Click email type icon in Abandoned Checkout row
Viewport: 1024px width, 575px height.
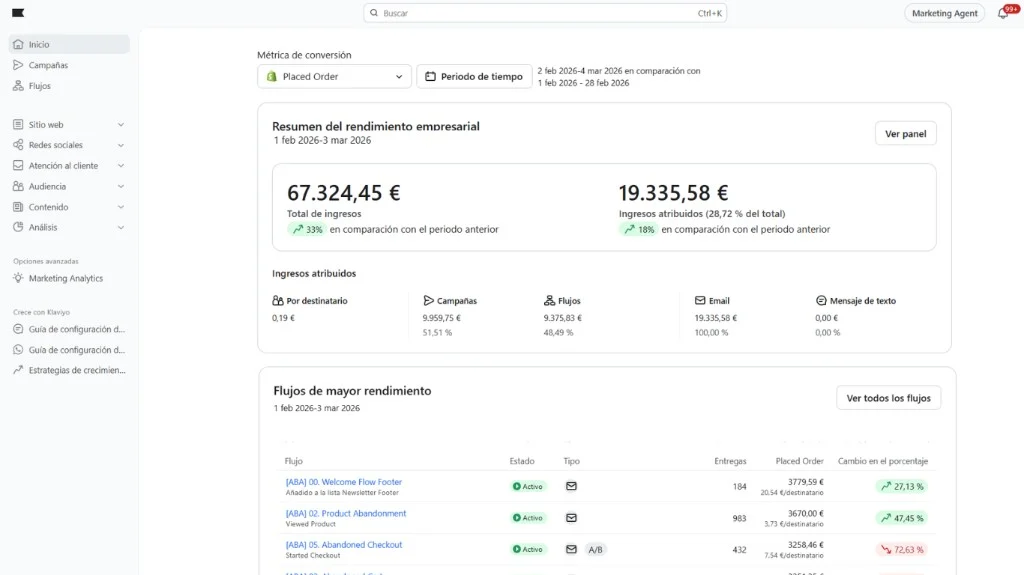coord(571,550)
